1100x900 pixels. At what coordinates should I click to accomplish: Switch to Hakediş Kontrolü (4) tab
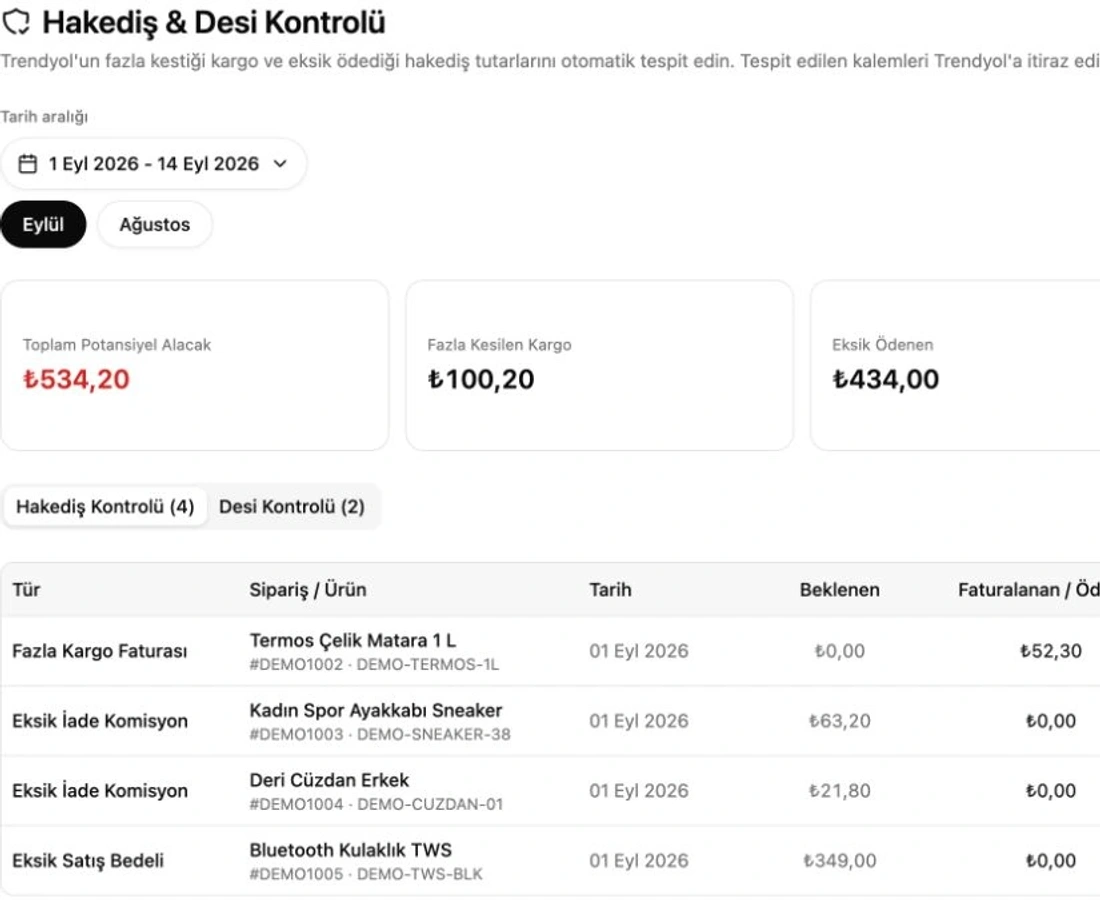[x=105, y=506]
